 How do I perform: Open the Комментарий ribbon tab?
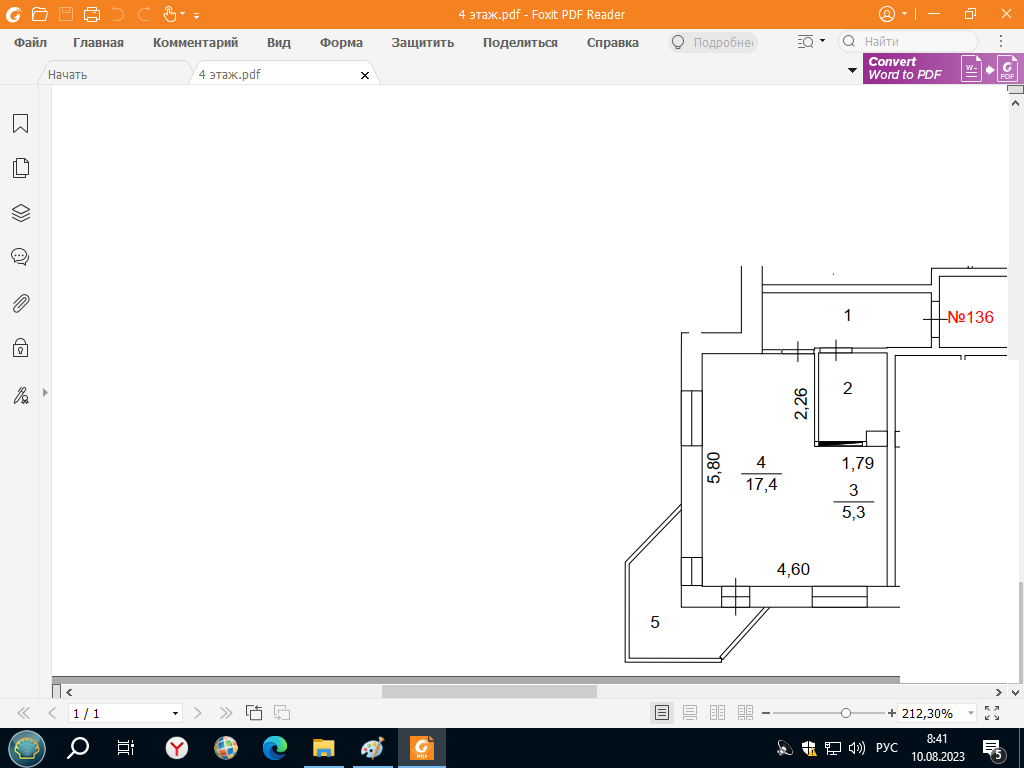tap(195, 42)
